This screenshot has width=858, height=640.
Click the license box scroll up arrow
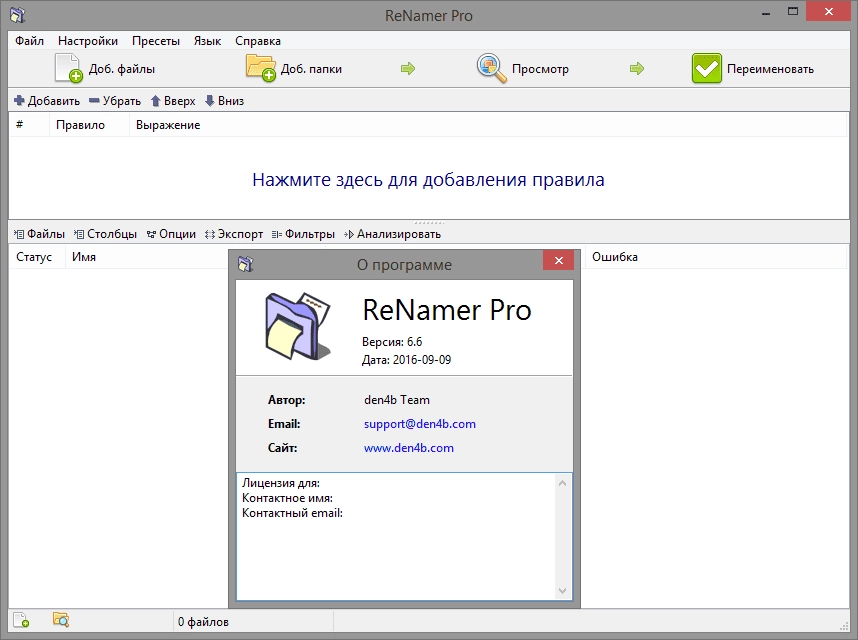point(562,483)
